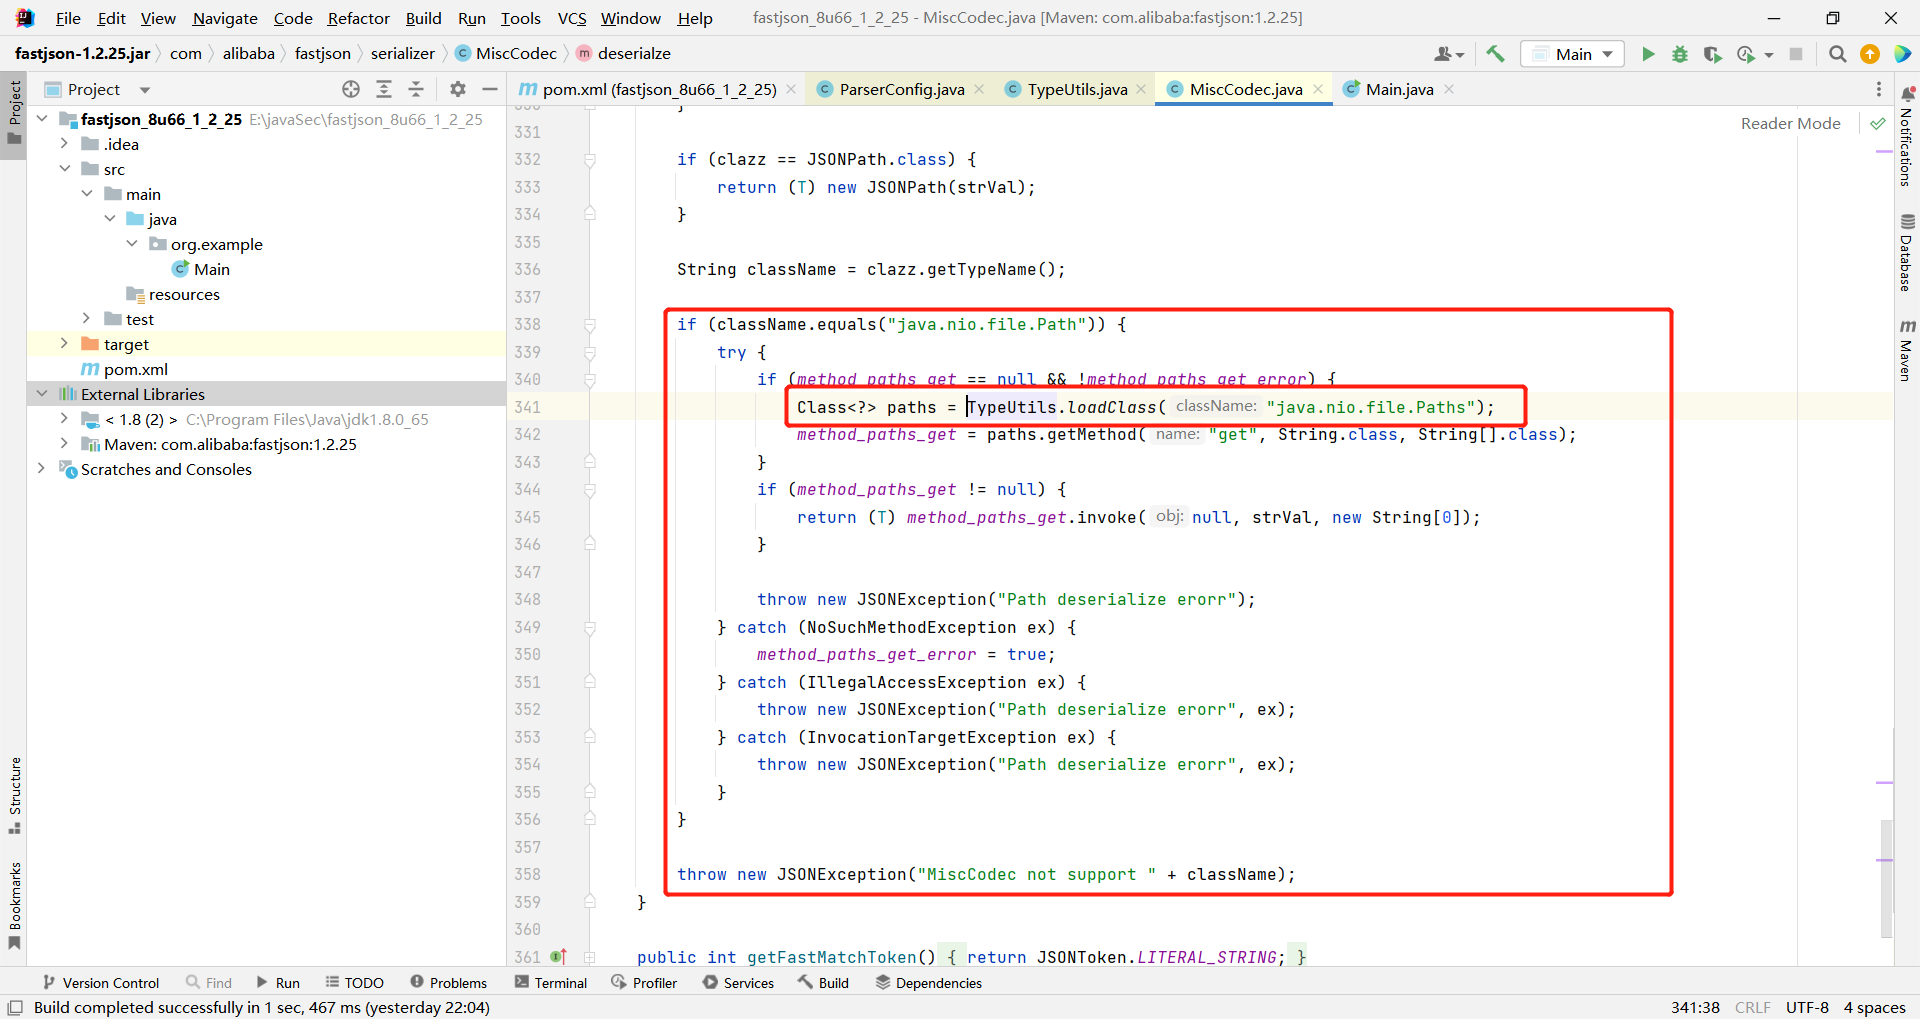Screen dimensions: 1920x1019
Task: Click the inspection checkmark widget
Action: coord(1877,123)
